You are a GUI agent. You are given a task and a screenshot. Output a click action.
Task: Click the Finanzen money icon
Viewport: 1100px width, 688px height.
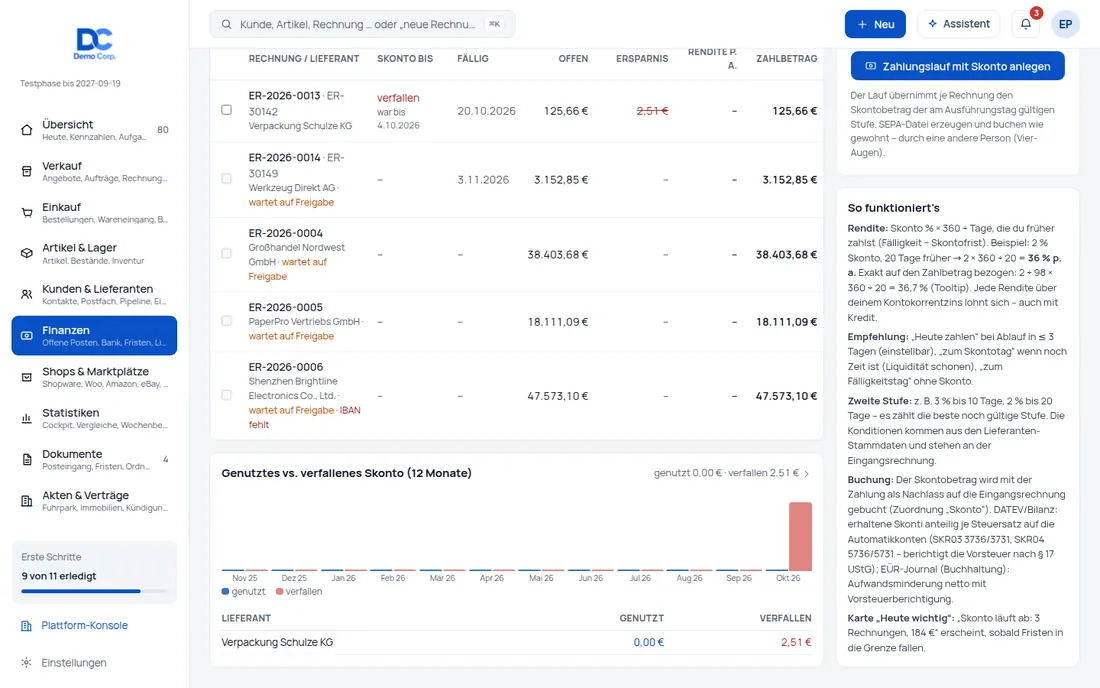pyautogui.click(x=27, y=336)
